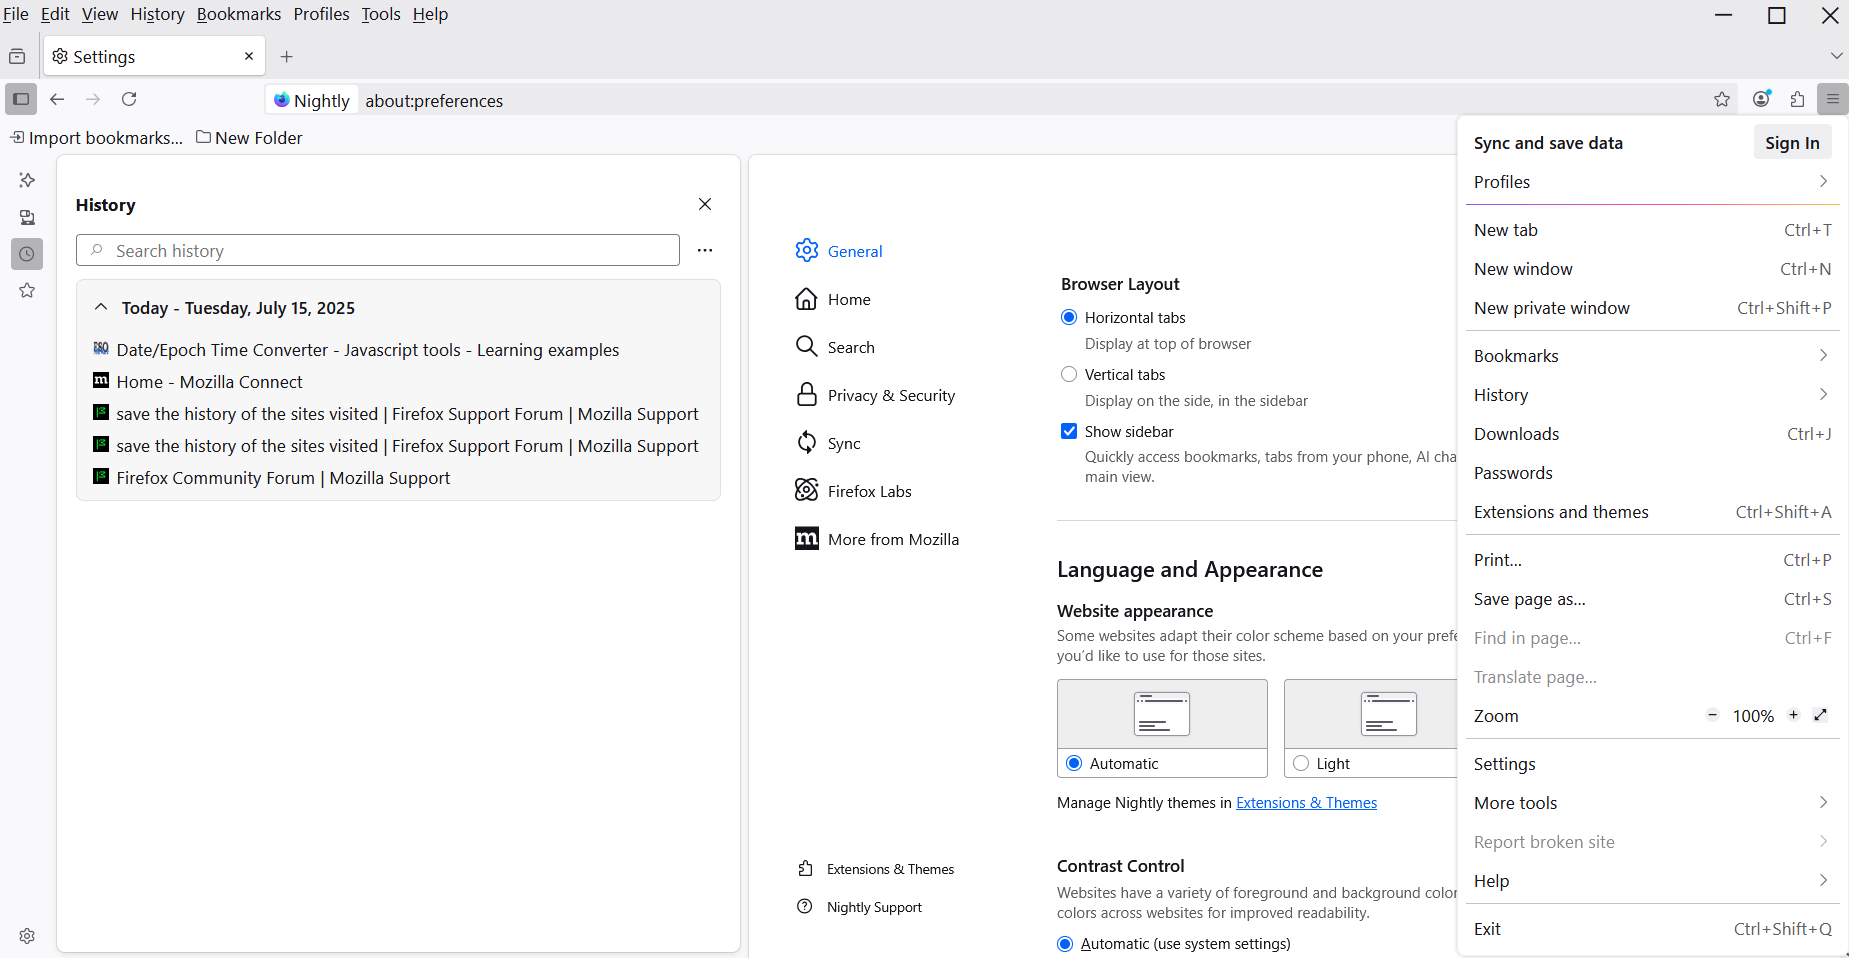Open the Search settings category
Screen dimensions: 1849x958
[835, 347]
